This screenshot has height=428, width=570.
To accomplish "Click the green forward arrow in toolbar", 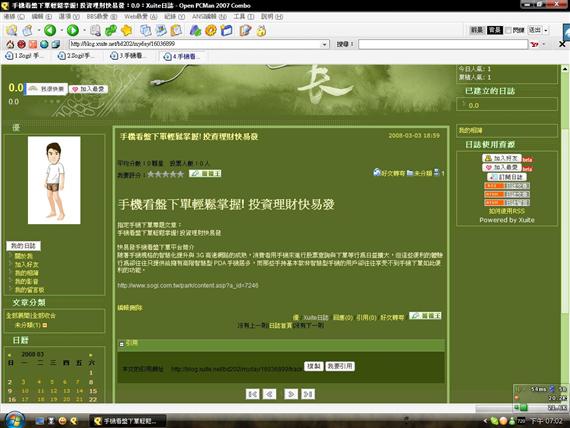I will pos(73,30).
